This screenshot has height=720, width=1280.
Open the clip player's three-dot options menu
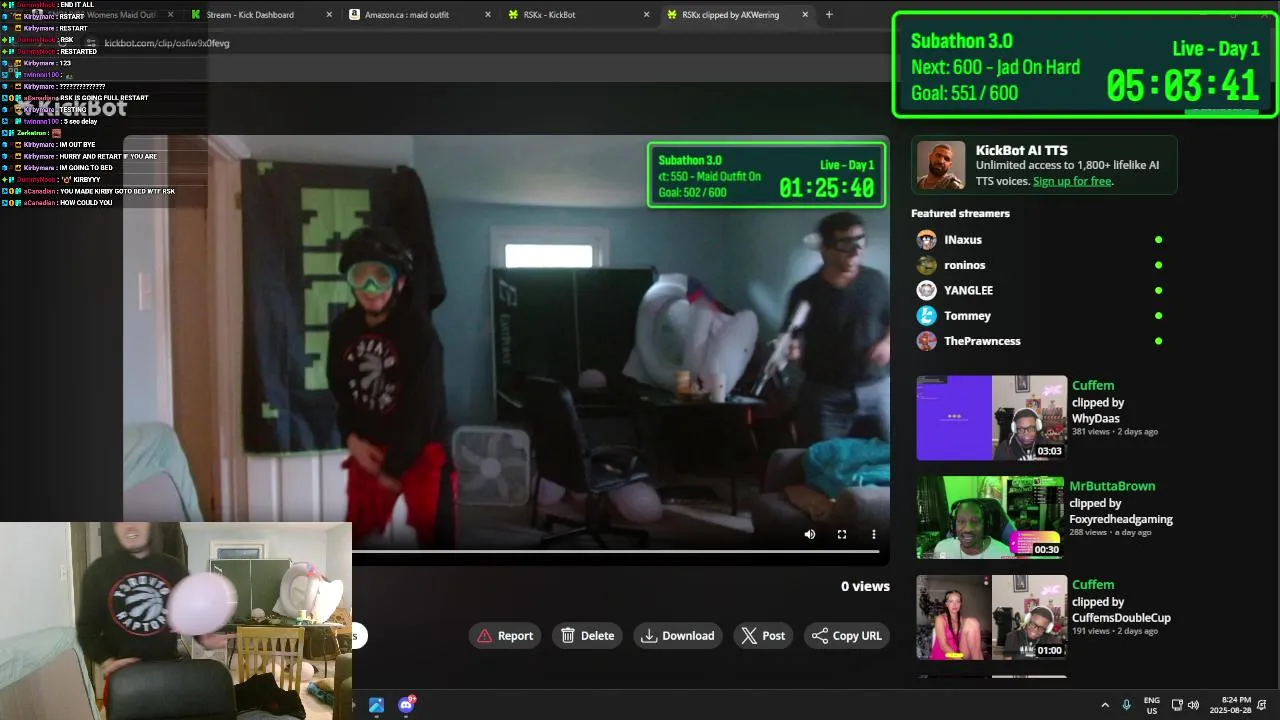click(873, 535)
